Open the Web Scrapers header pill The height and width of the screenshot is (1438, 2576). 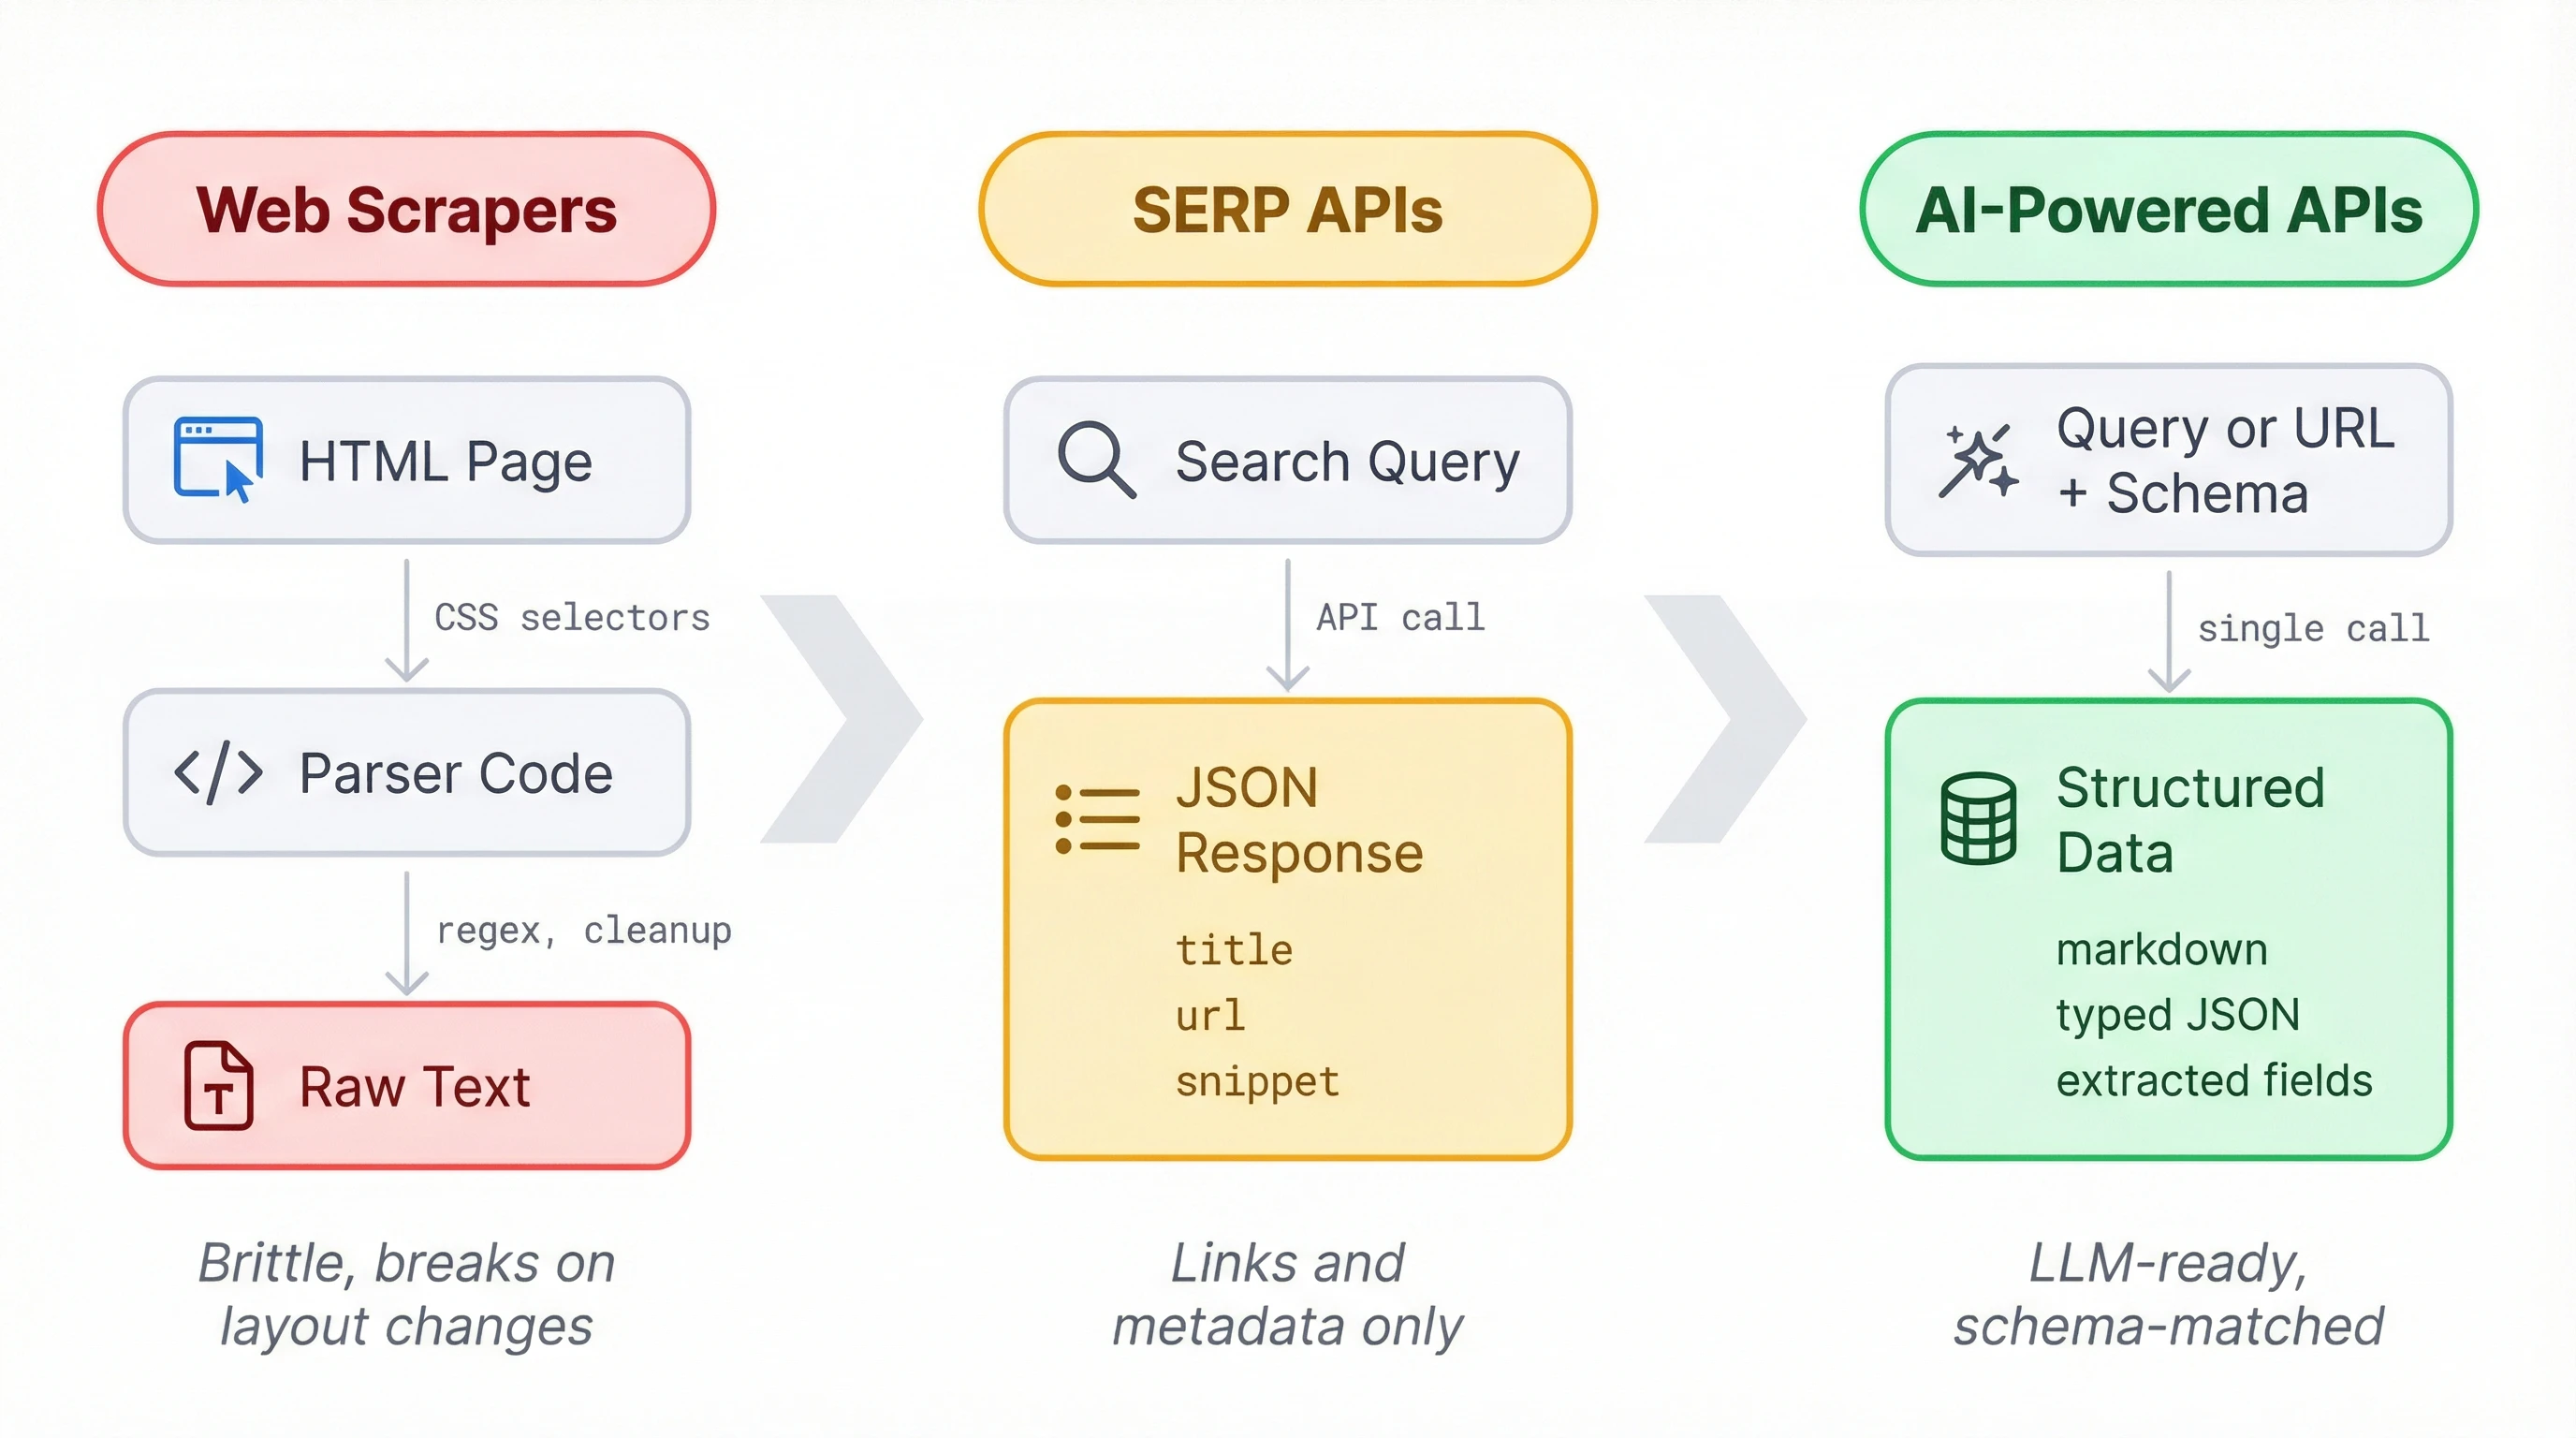pyautogui.click(x=406, y=208)
